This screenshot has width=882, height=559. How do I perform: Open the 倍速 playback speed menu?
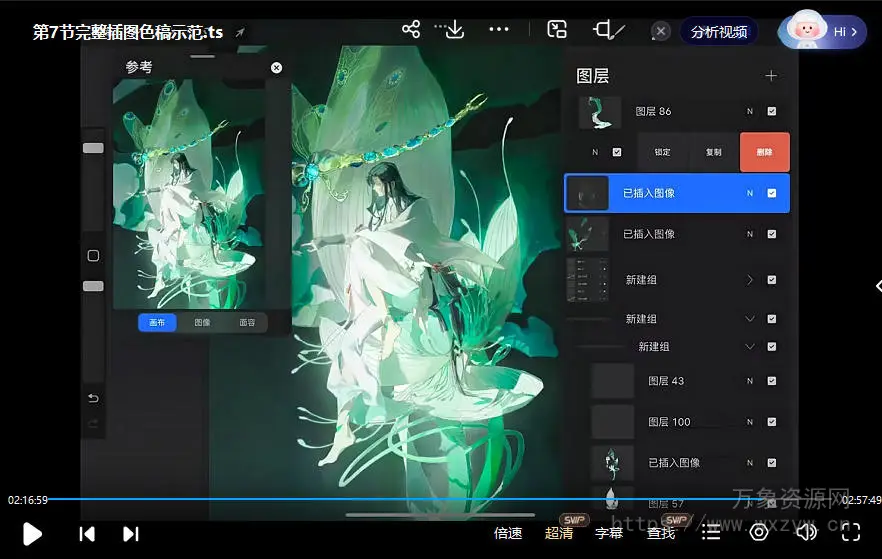[x=508, y=534]
